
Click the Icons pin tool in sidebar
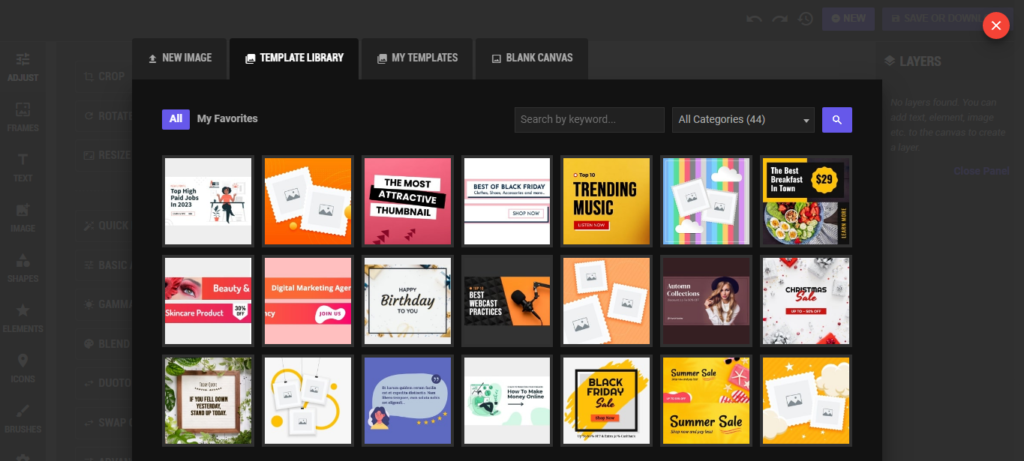[x=22, y=368]
